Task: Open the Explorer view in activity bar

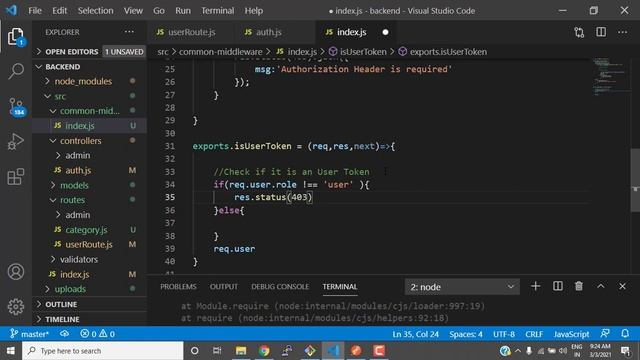Action: (16, 37)
